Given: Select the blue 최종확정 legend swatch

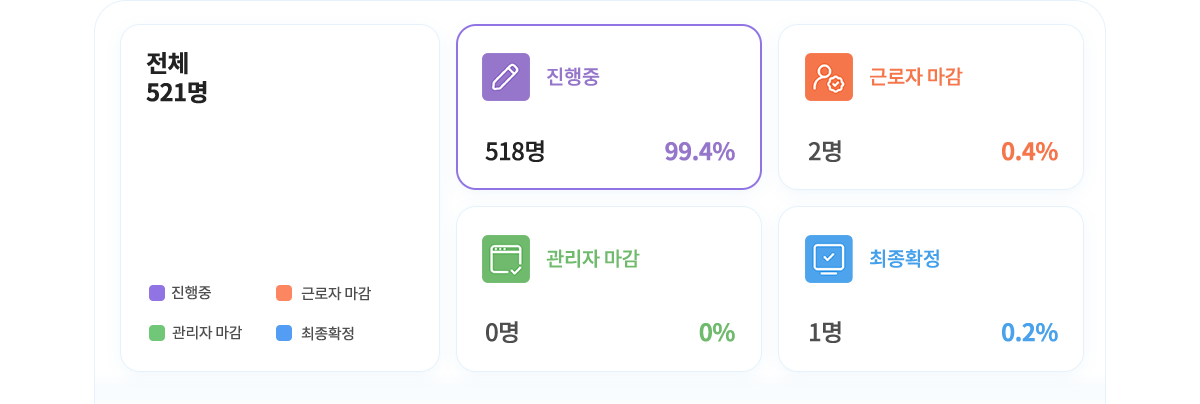Looking at the screenshot, I should [x=283, y=333].
